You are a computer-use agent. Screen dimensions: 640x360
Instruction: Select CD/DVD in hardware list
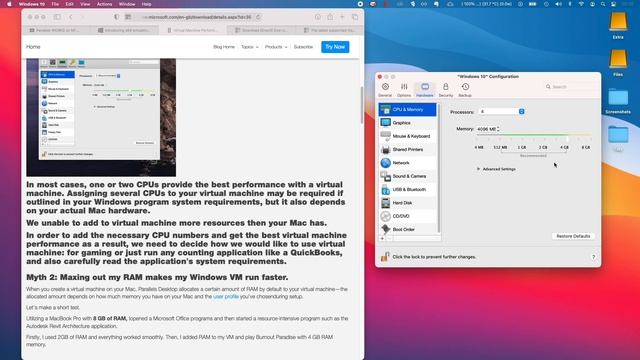[x=408, y=216]
